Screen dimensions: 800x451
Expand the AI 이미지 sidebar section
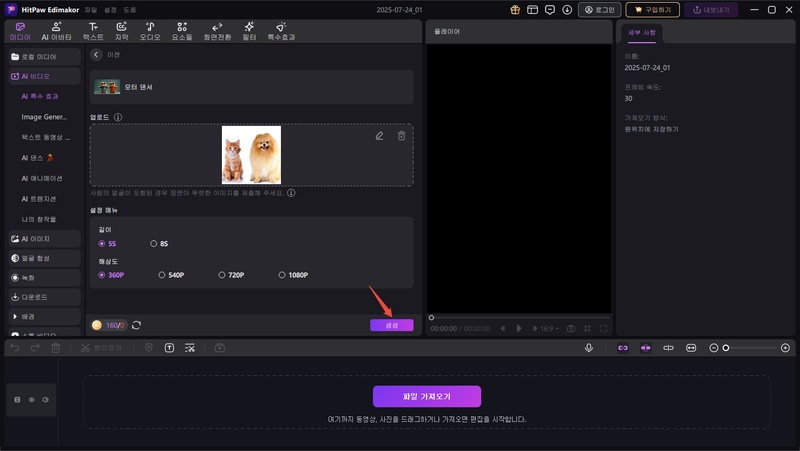(44, 239)
